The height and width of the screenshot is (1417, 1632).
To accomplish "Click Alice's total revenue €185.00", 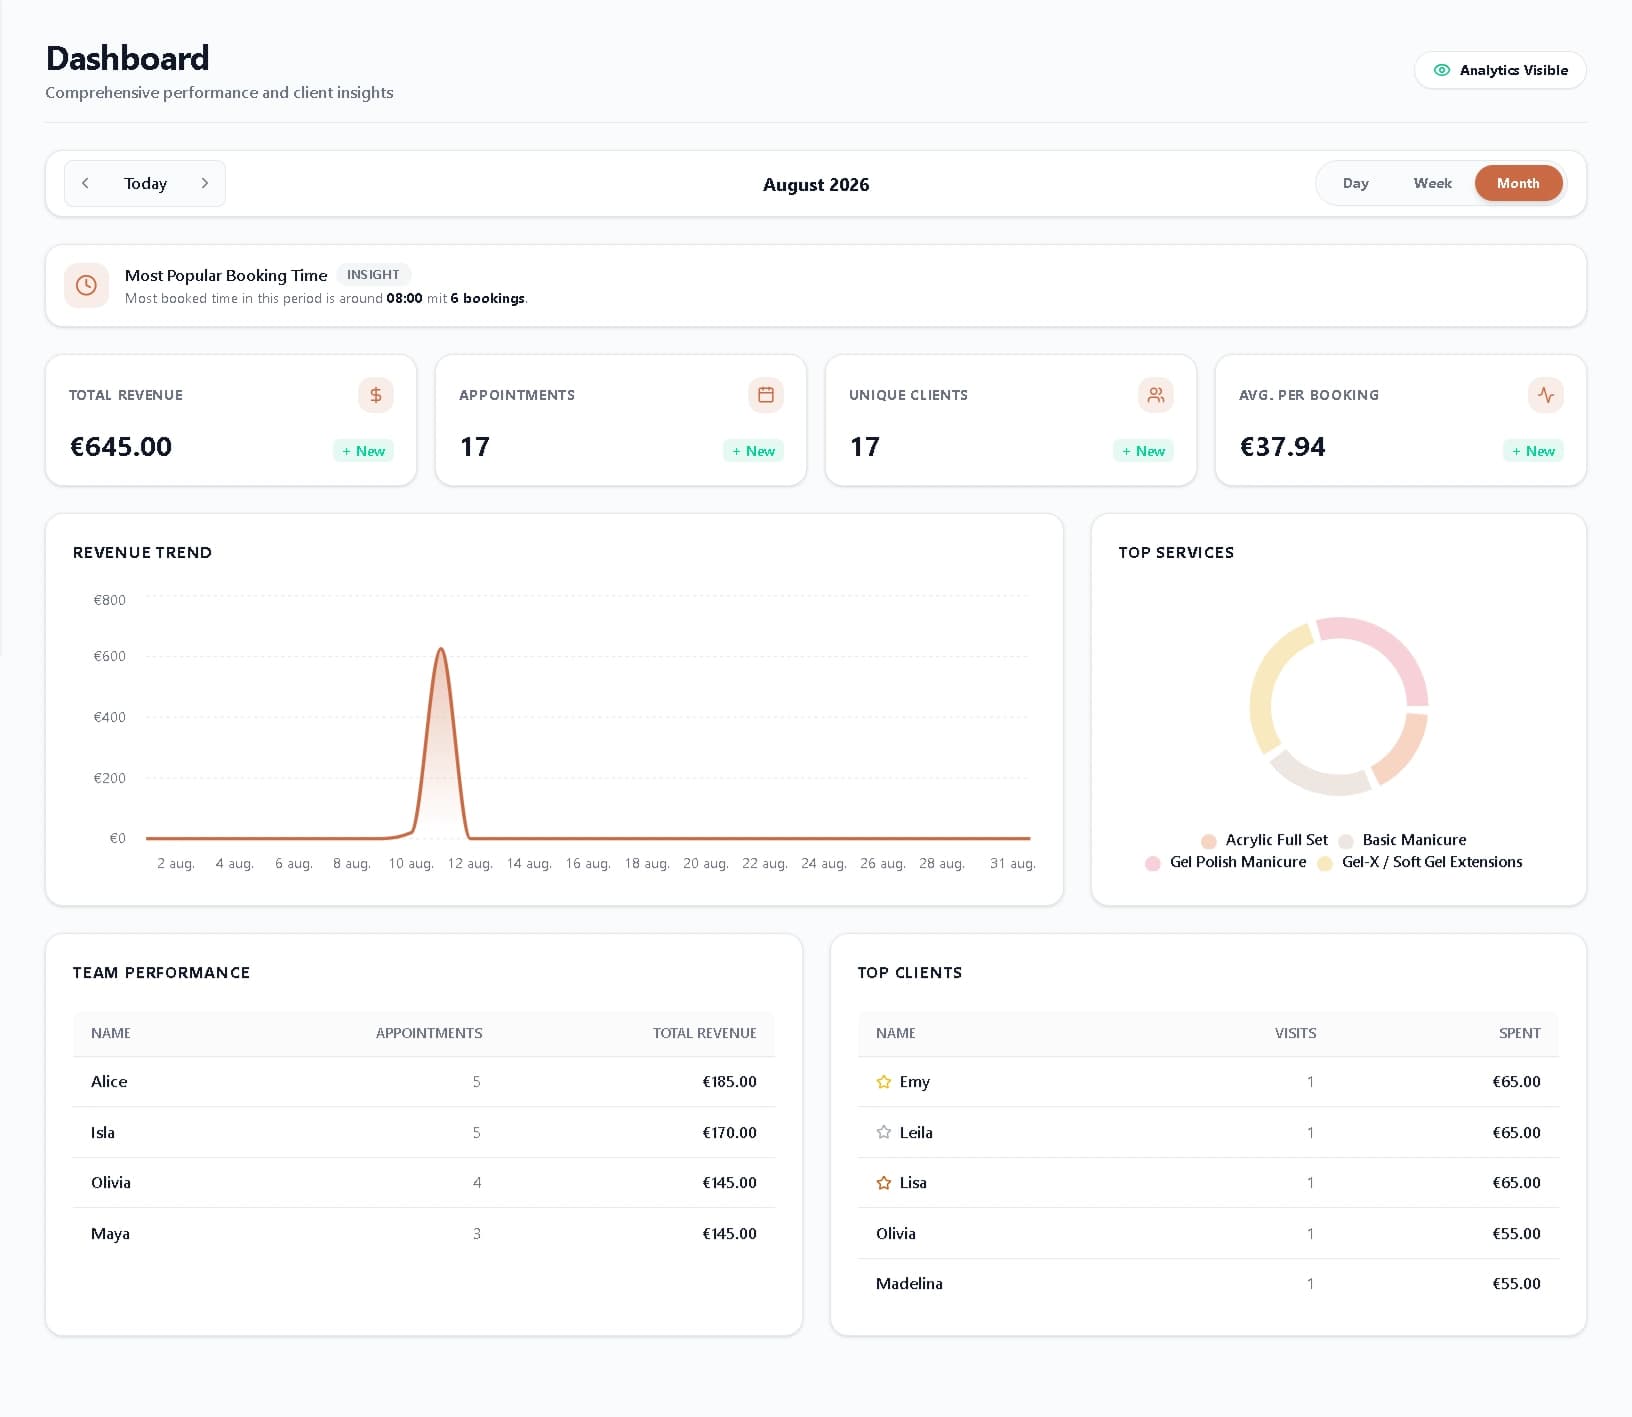I will tap(729, 1082).
